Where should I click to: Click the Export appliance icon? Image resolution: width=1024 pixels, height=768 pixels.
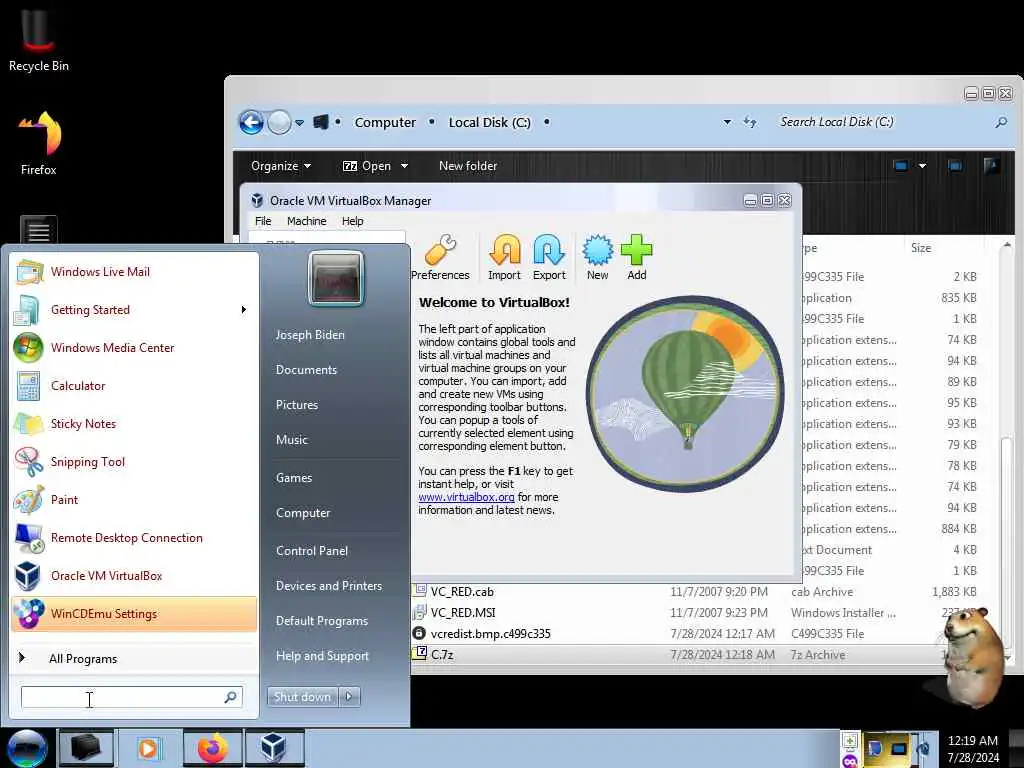pos(549,257)
